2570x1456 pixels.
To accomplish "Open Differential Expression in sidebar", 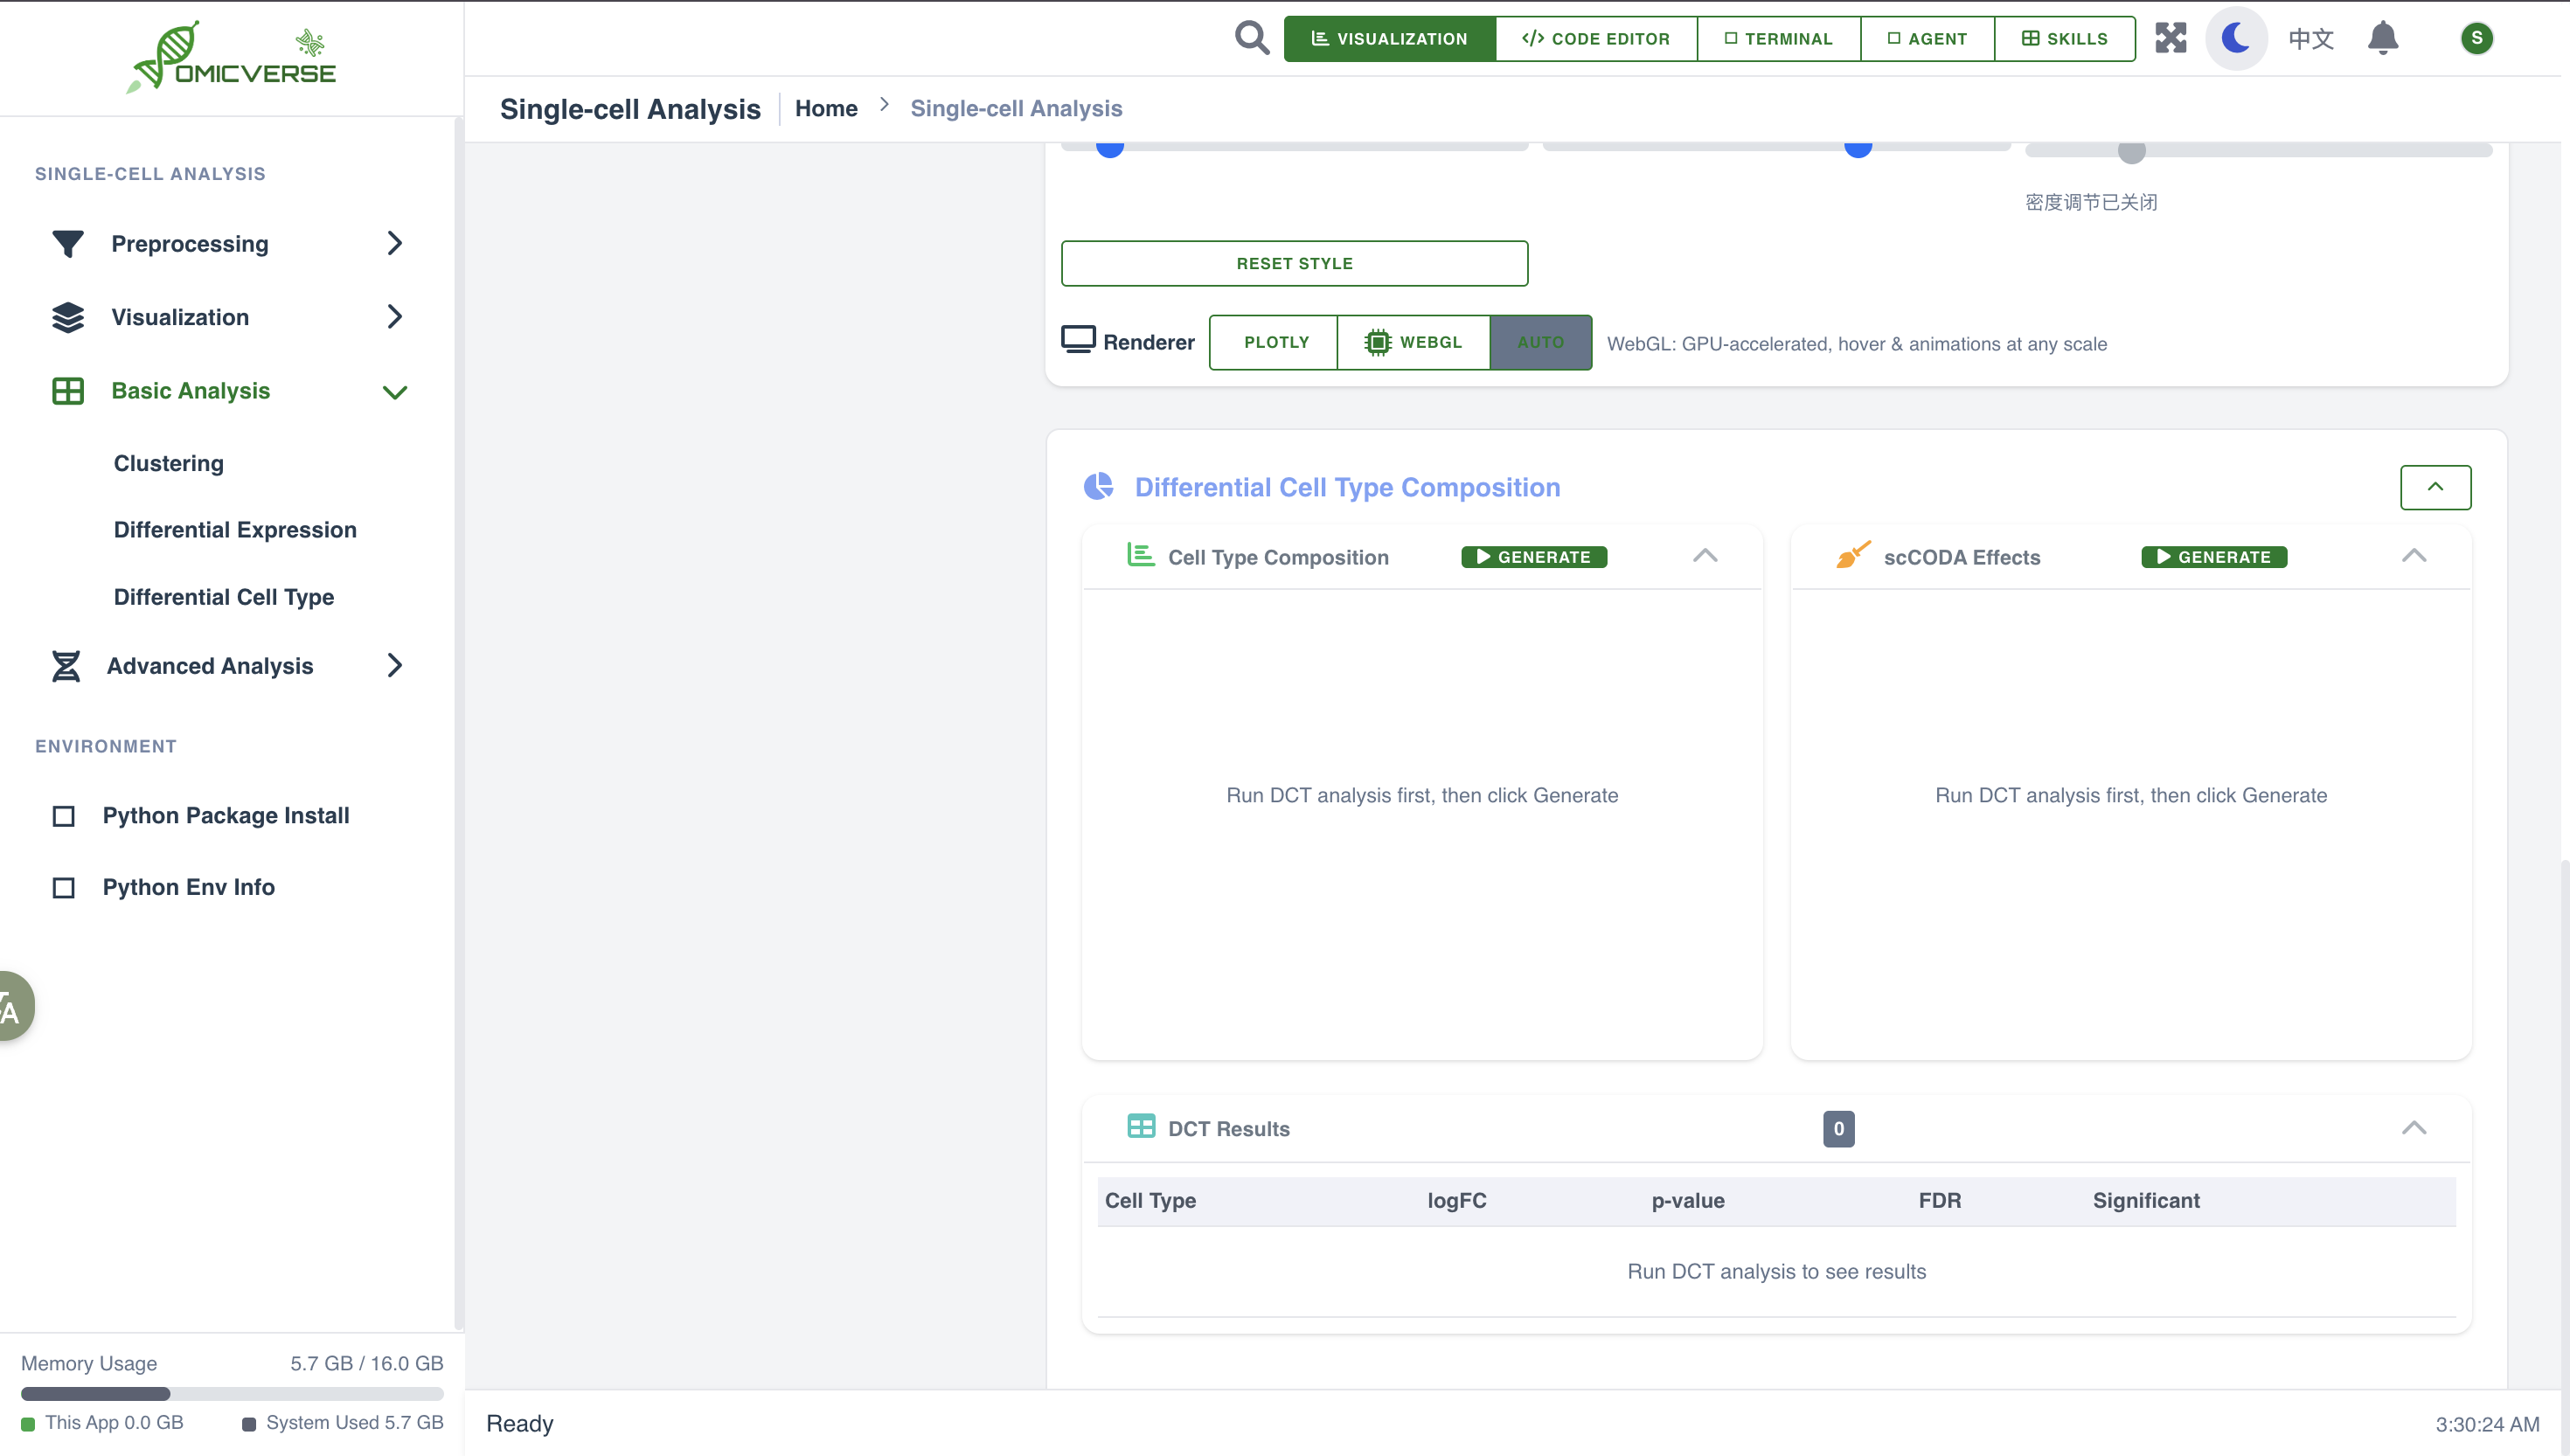I will 235,529.
